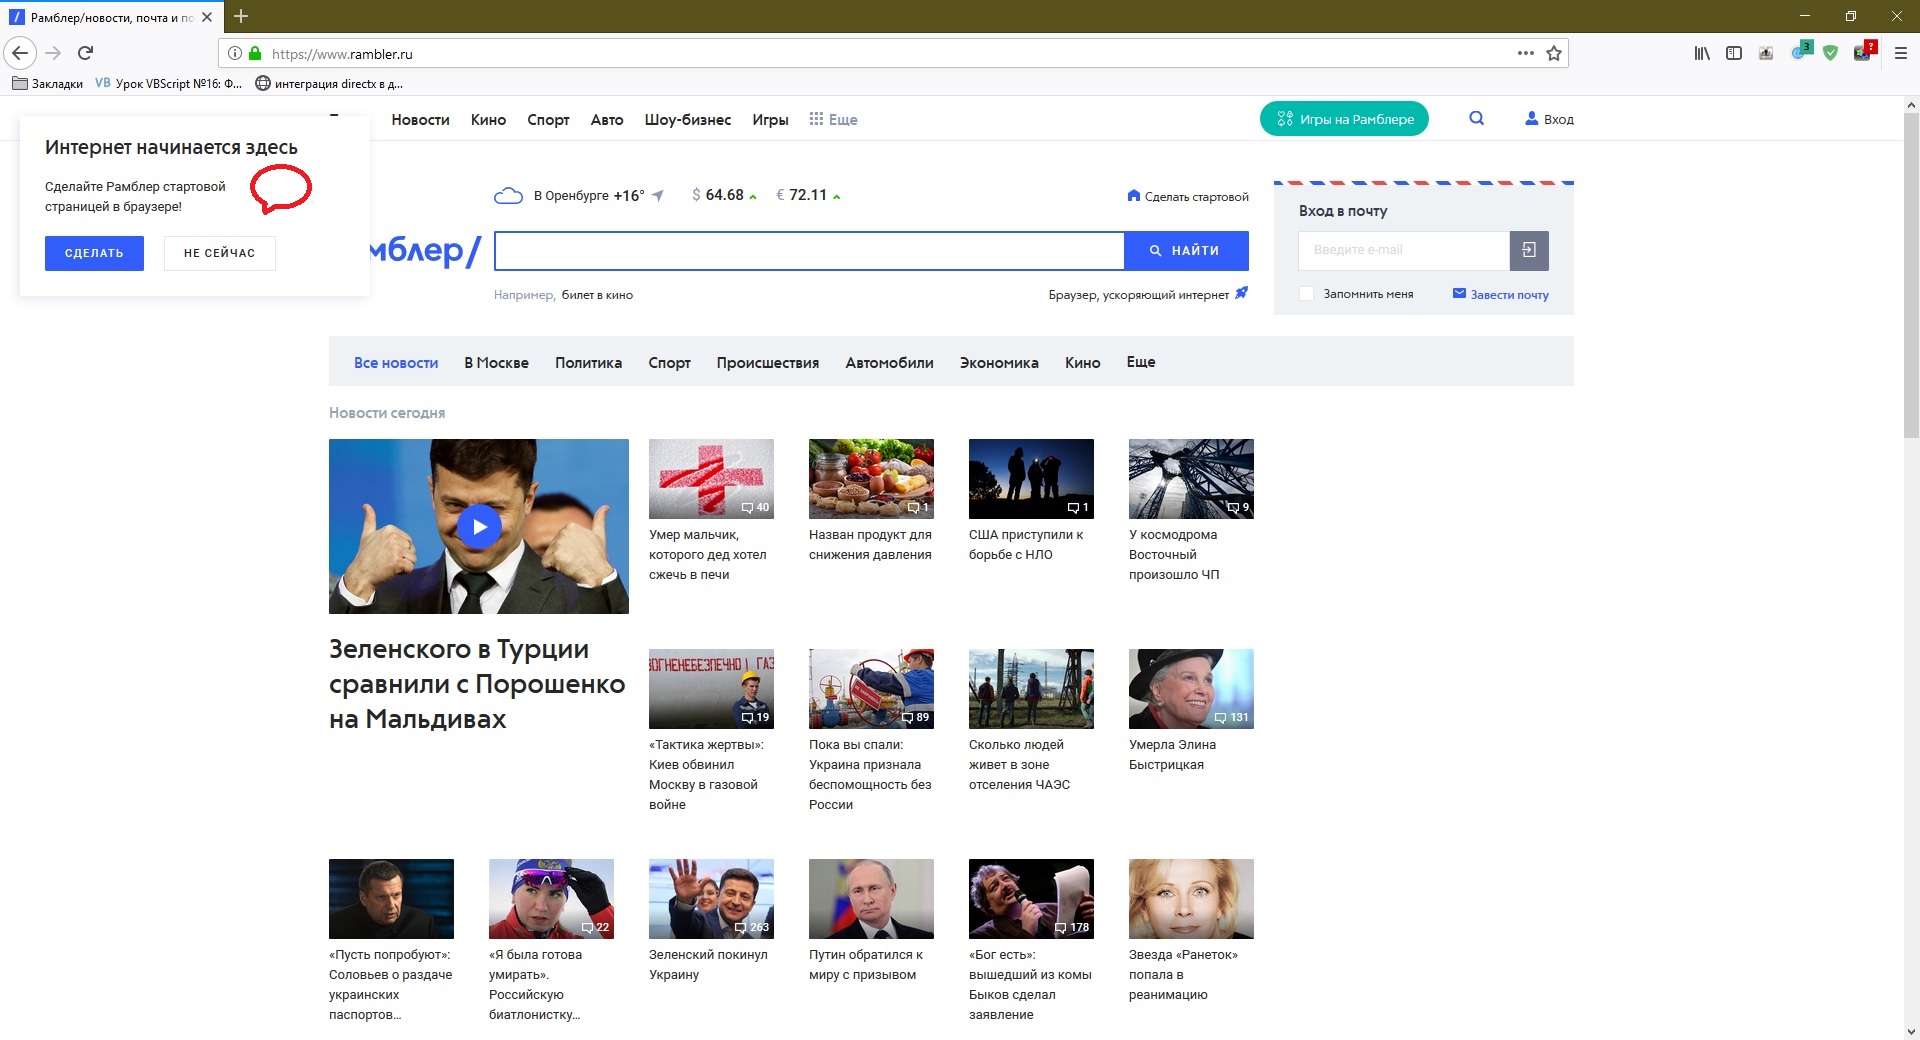1920x1040 pixels.
Task: Show sidebars with the sidebar icon
Action: point(1734,53)
